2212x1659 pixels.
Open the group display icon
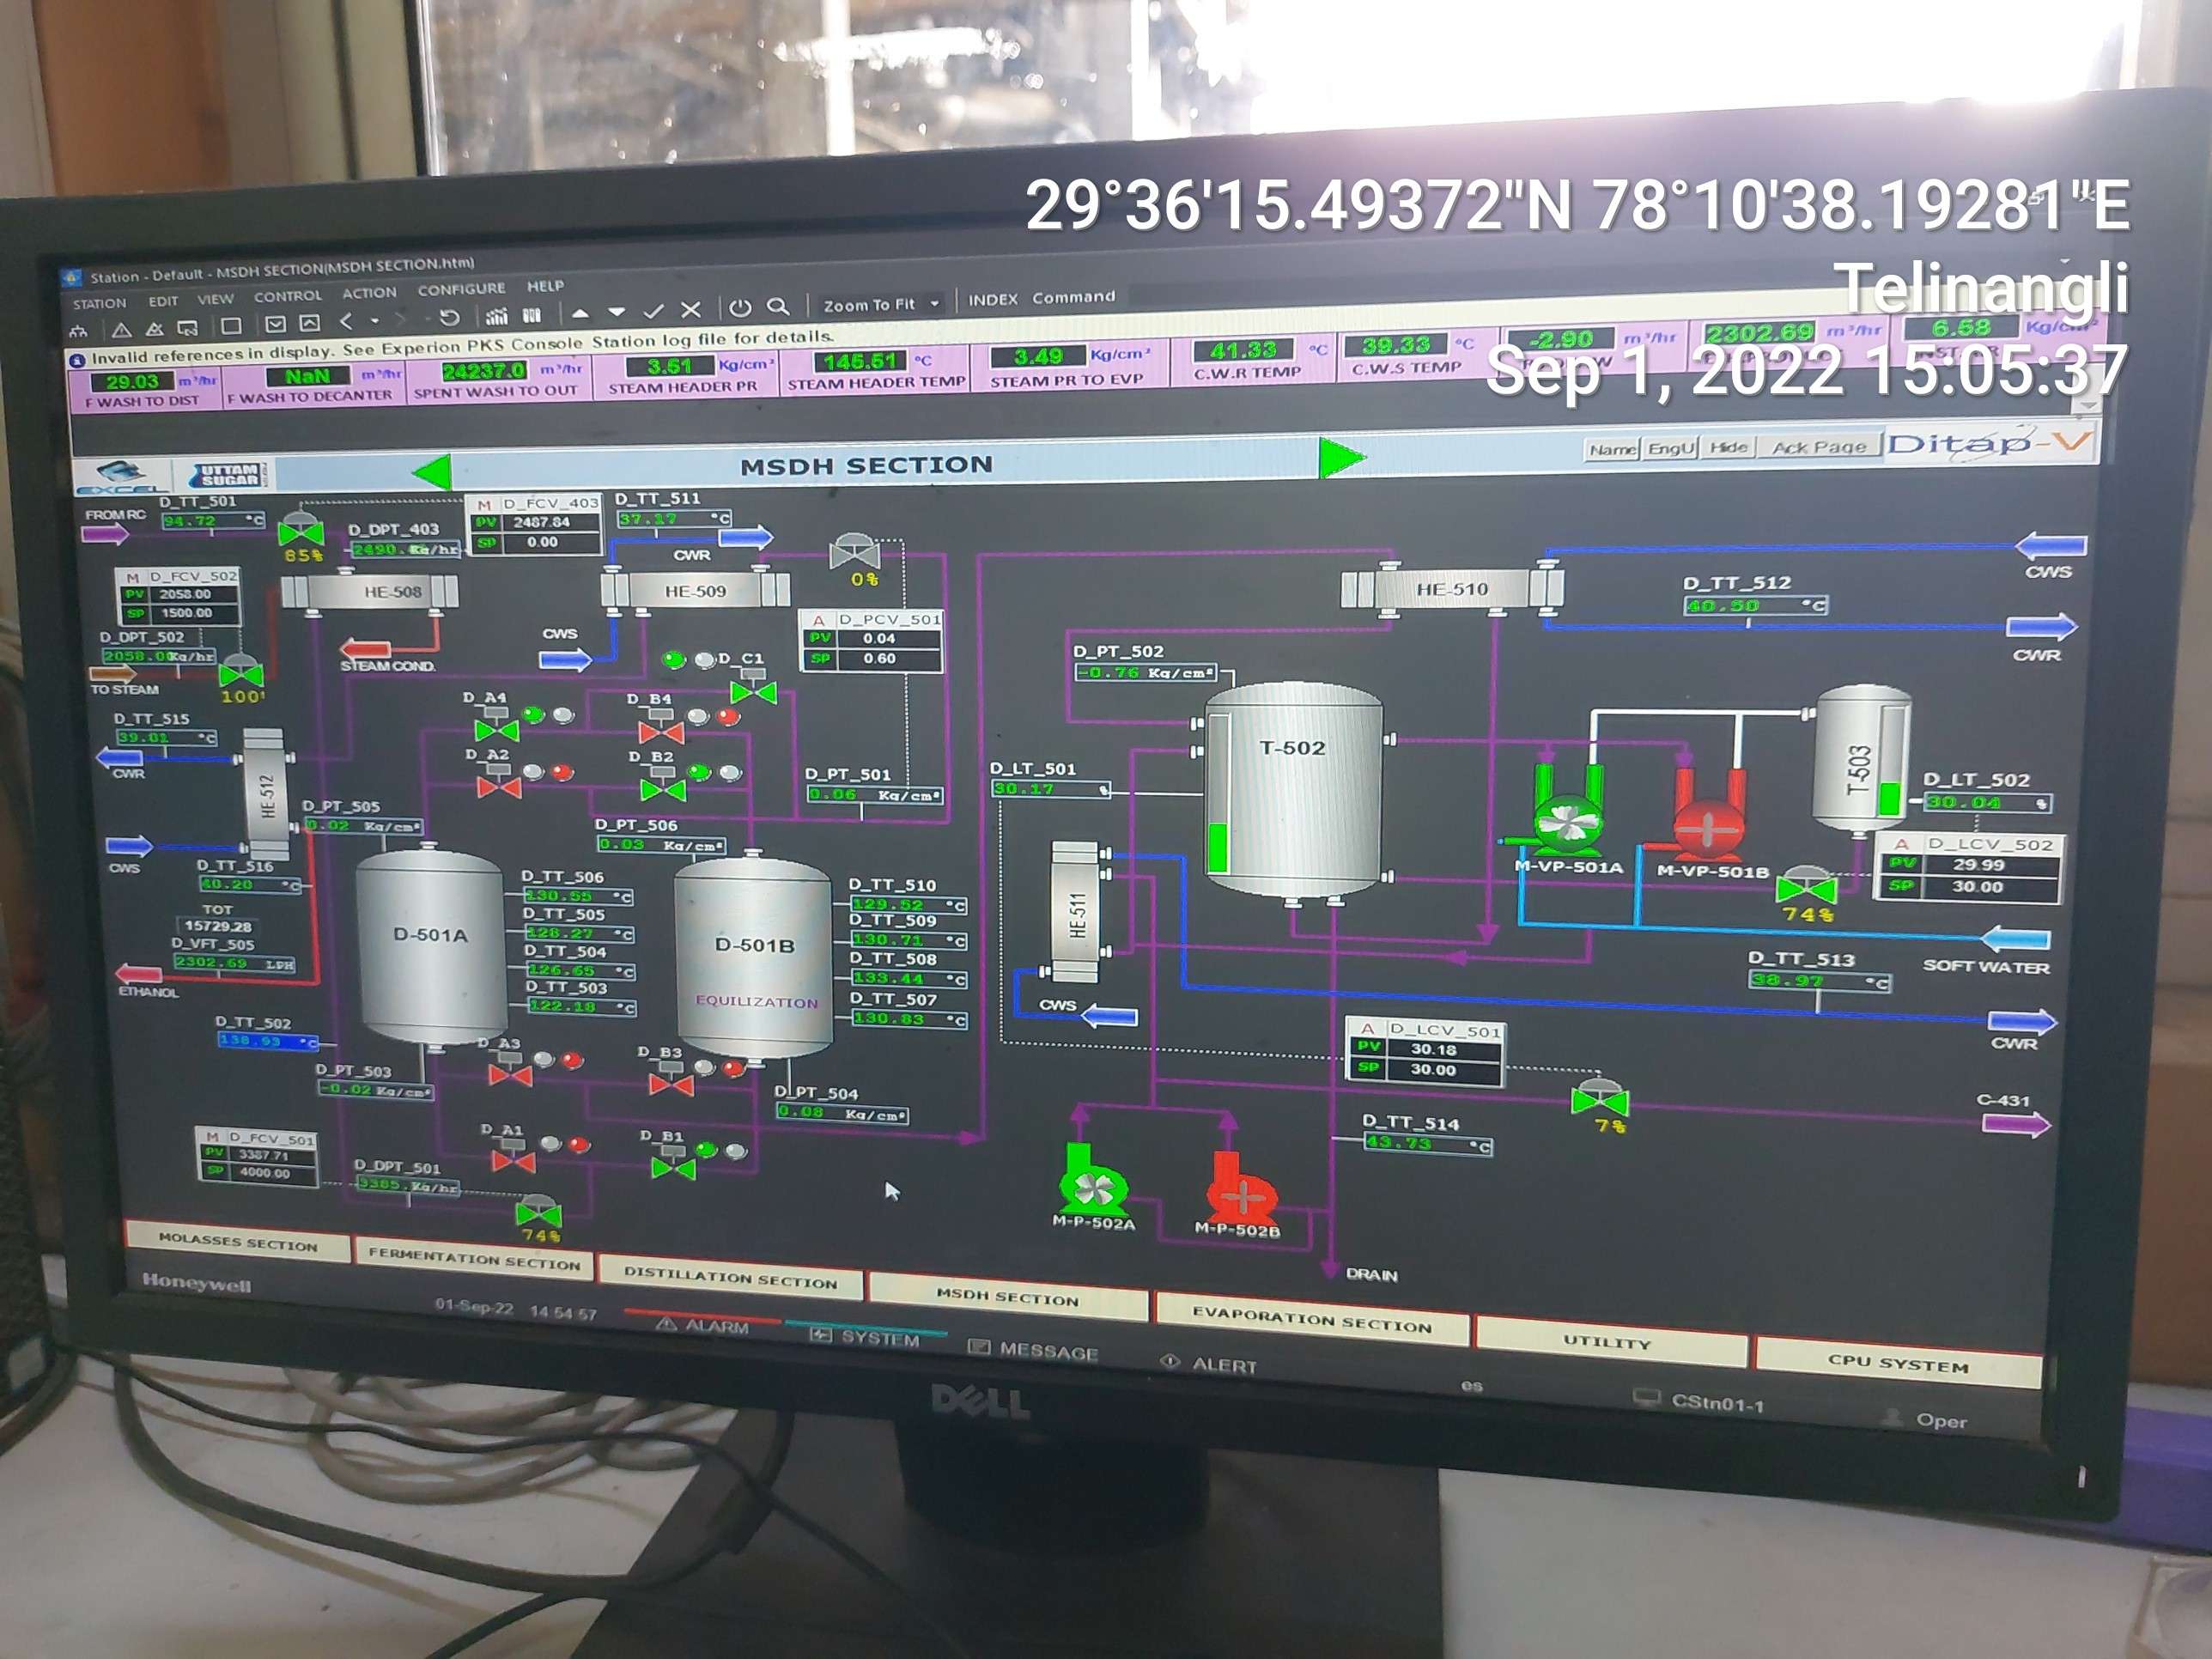coord(532,316)
